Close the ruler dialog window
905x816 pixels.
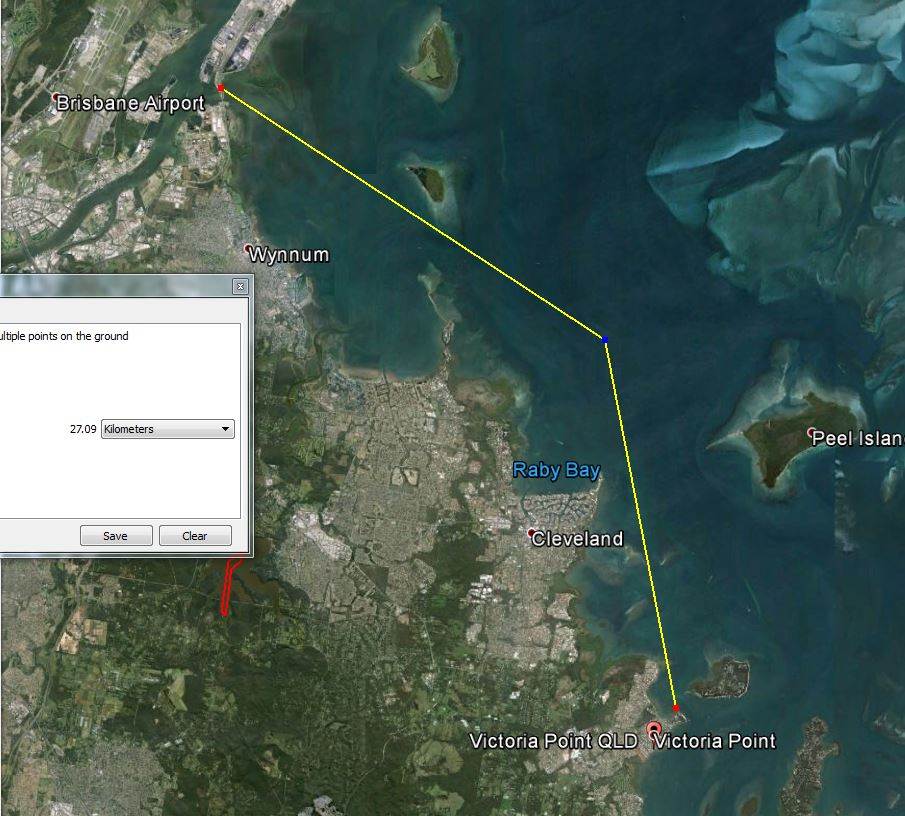(x=240, y=287)
